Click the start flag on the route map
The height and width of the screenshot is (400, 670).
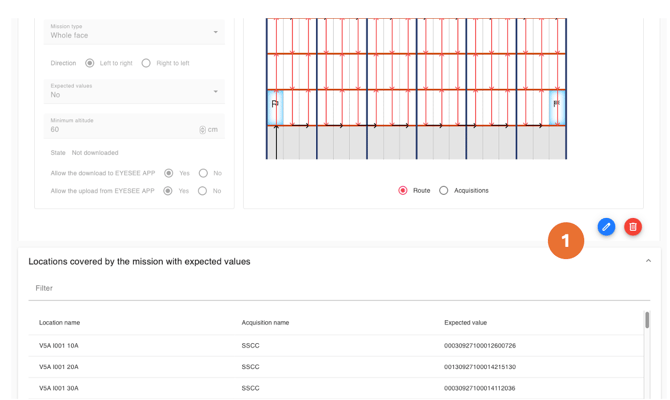275,104
